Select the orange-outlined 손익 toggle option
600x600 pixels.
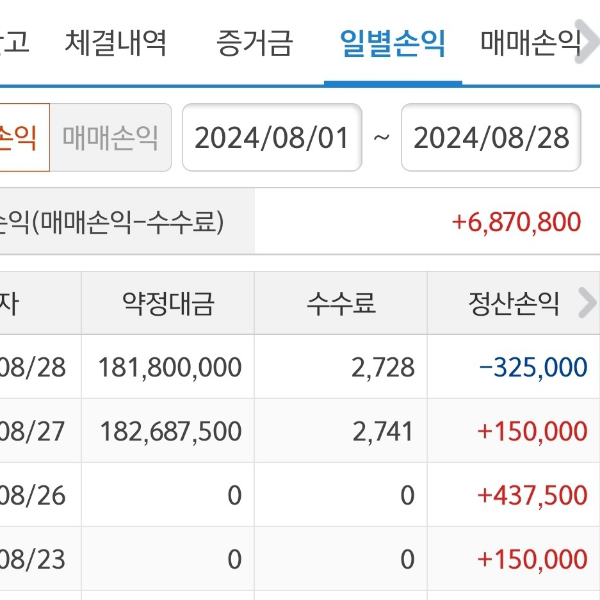(x=20, y=137)
